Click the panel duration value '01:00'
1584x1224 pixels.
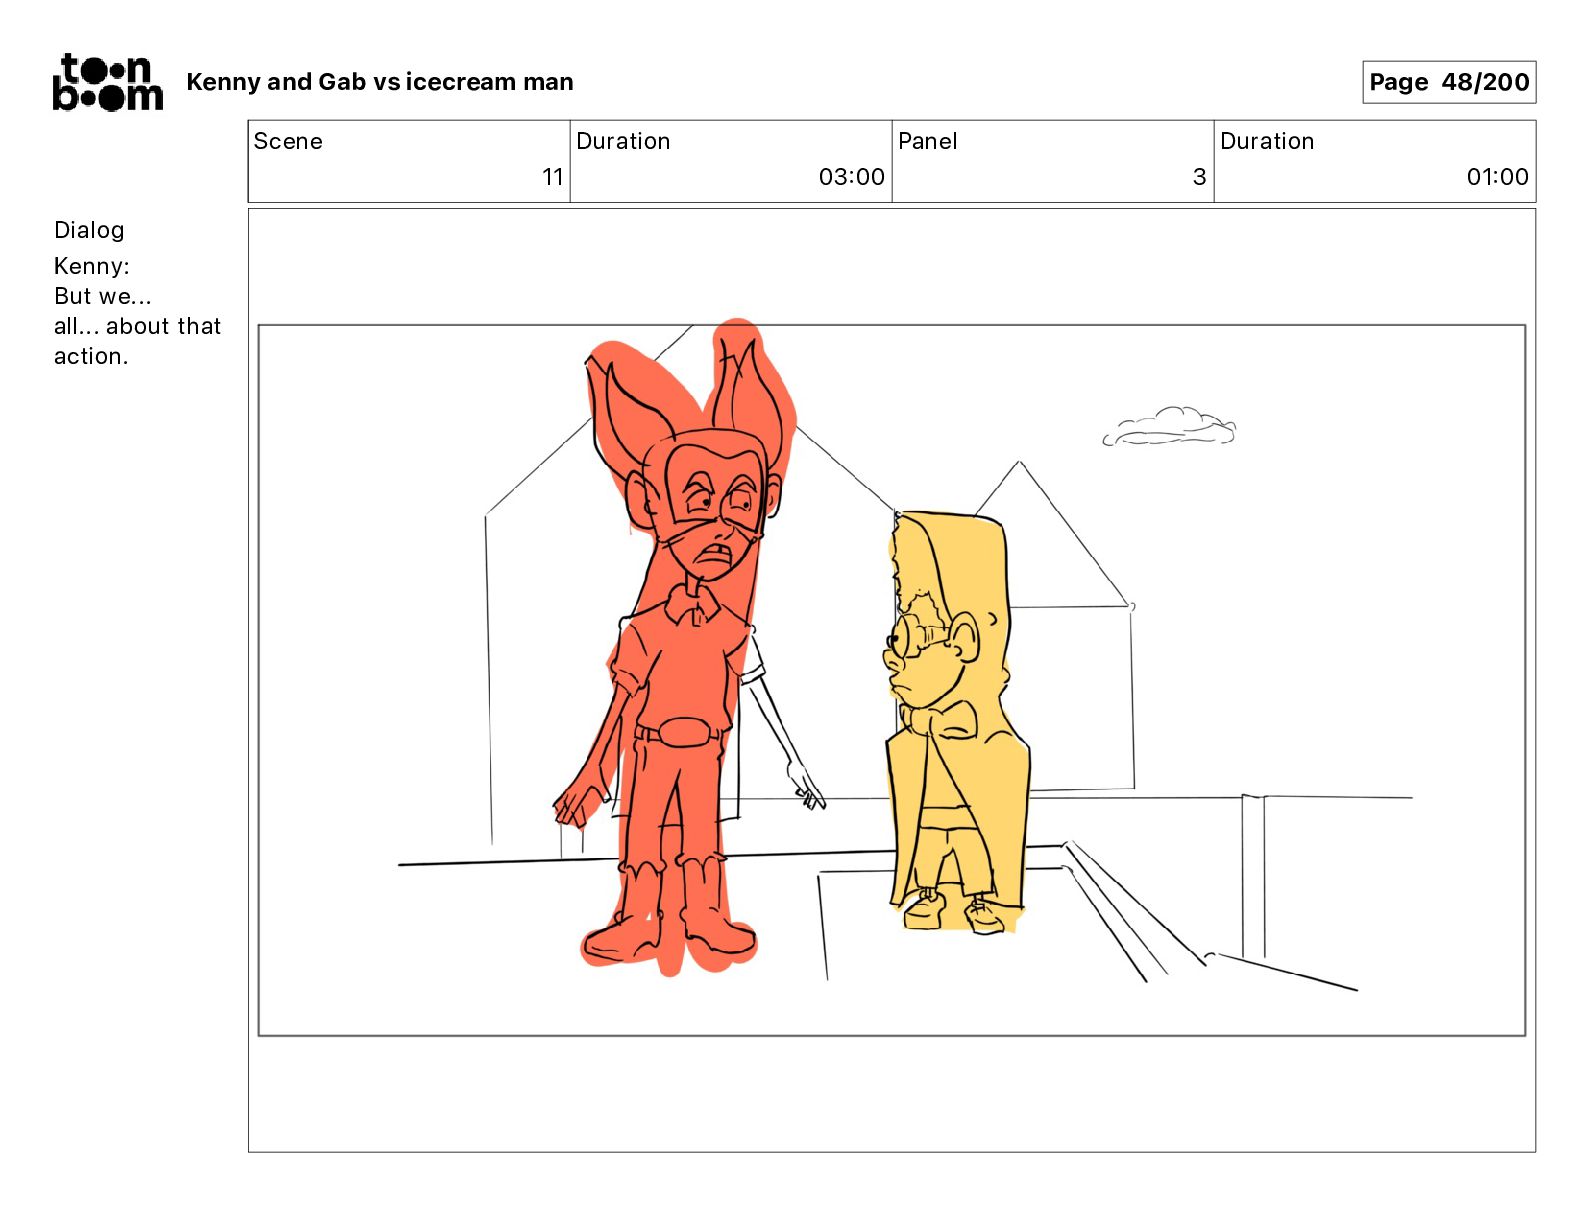pos(1497,177)
